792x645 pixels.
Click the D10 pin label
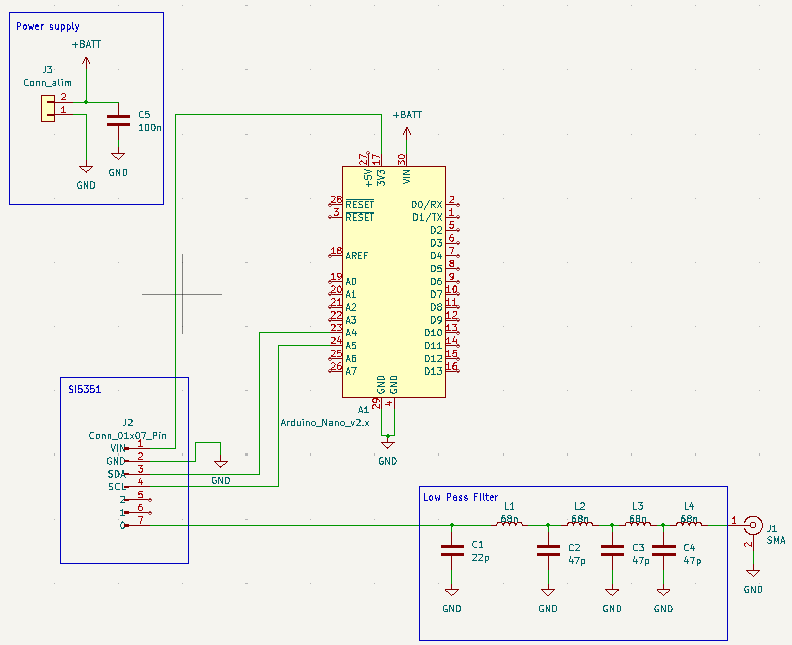coord(433,333)
